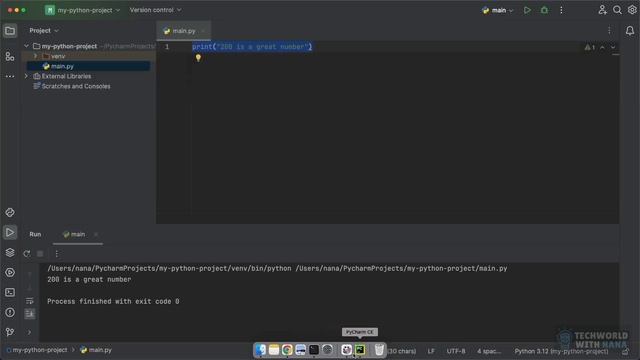Screen dimensions: 640x360
Task: Open more run actions in top toolbar
Action: [561, 10]
